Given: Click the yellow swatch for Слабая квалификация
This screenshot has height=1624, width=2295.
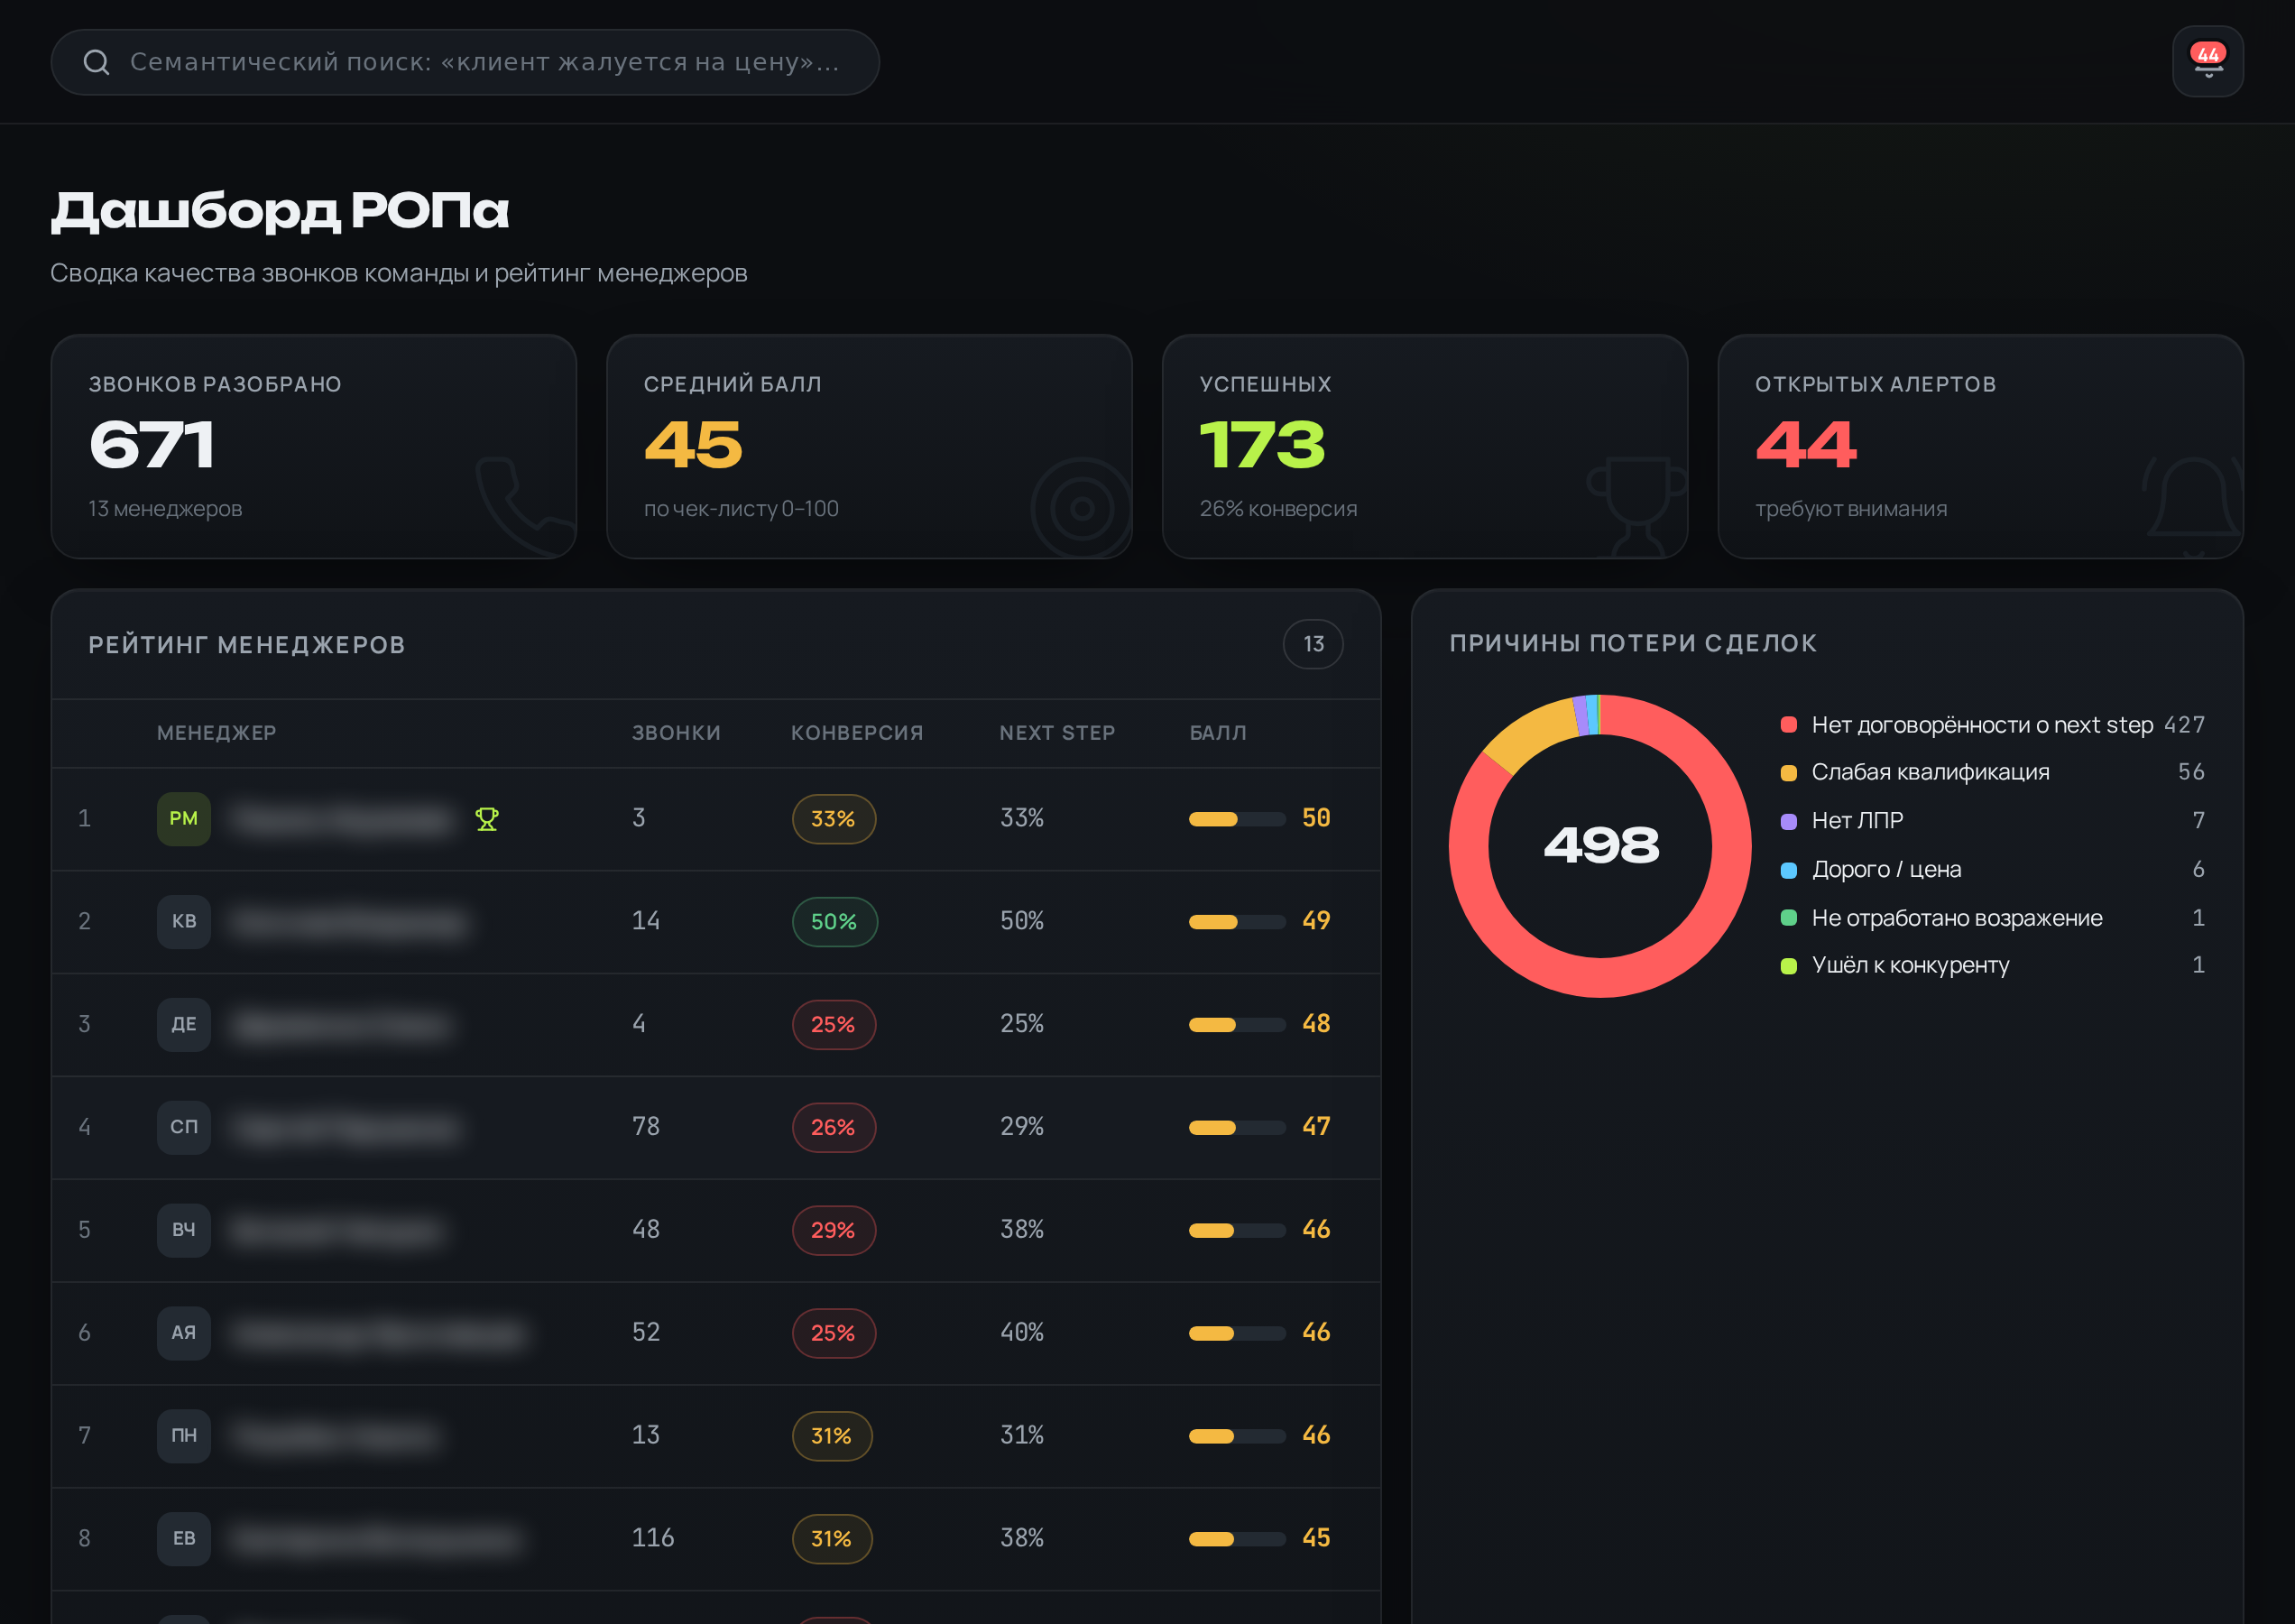Looking at the screenshot, I should click(1789, 772).
